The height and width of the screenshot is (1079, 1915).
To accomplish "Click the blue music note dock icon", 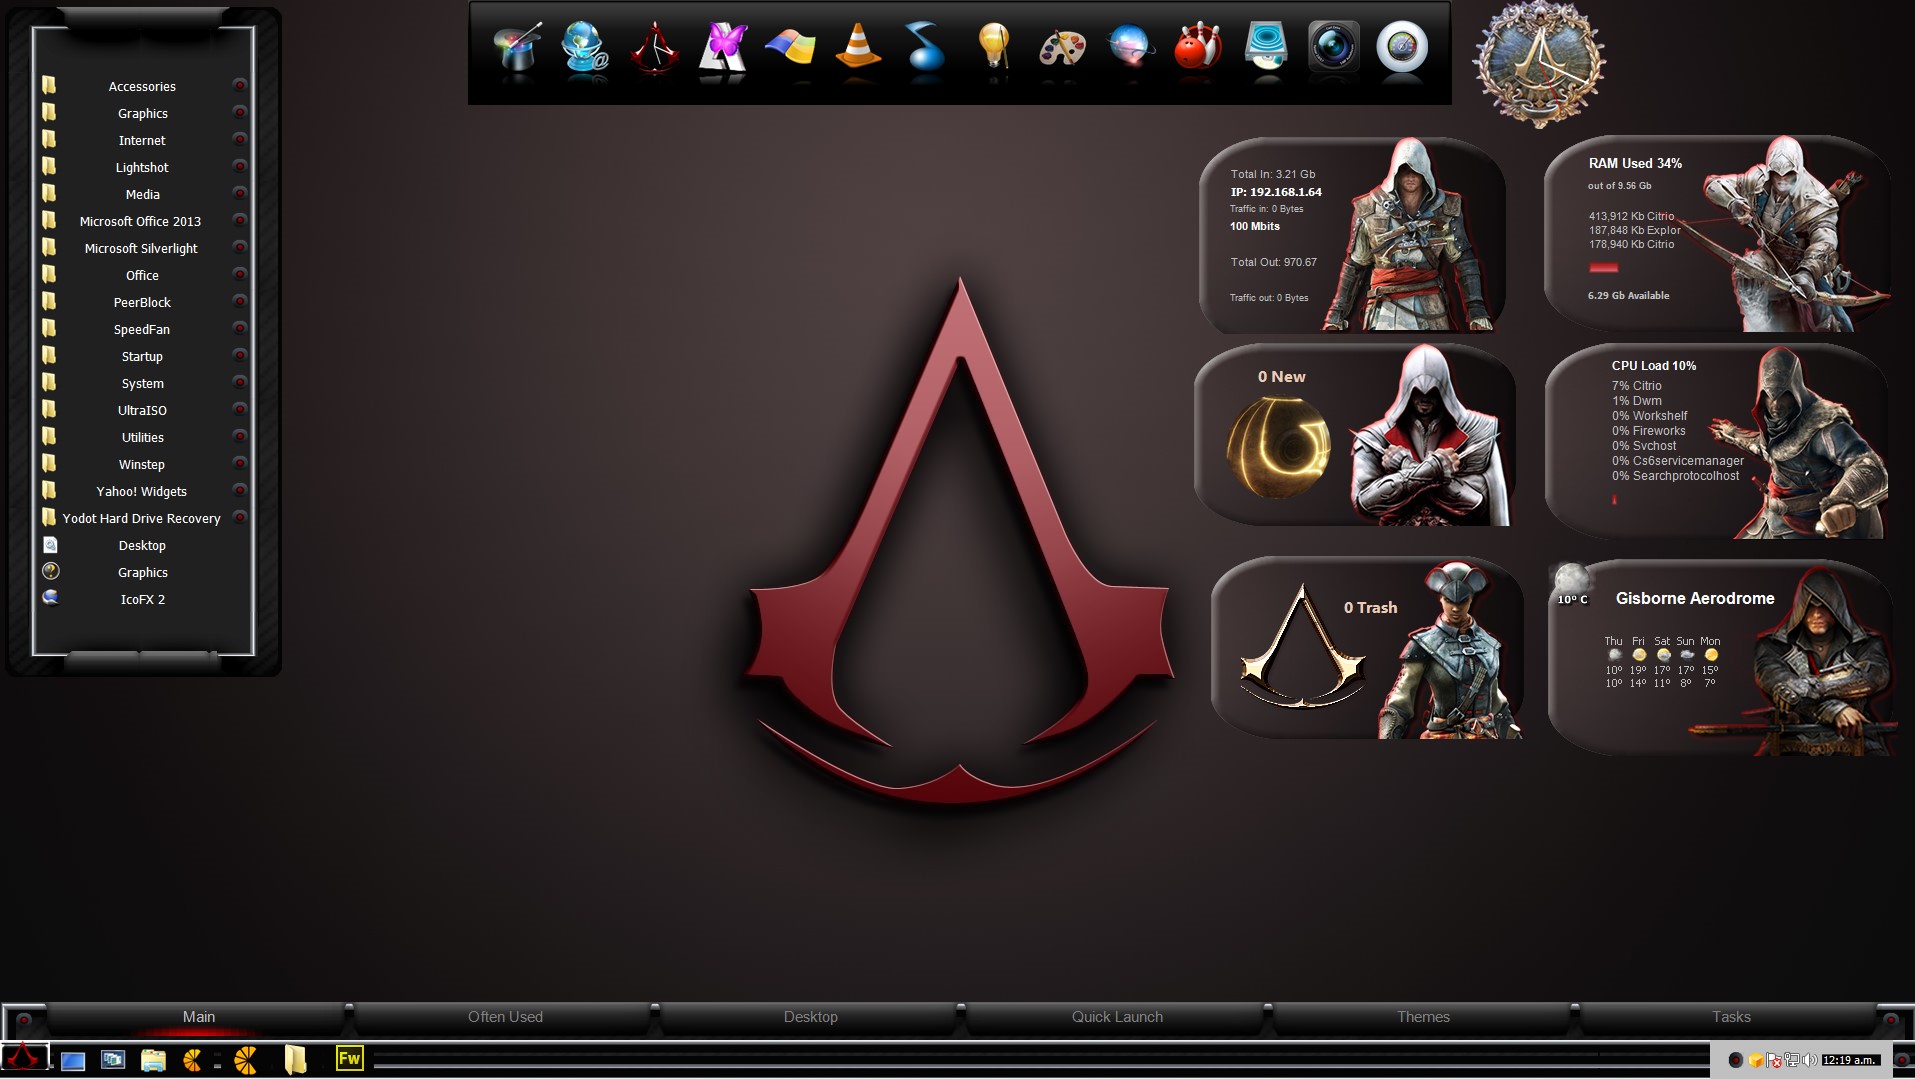I will tap(925, 47).
